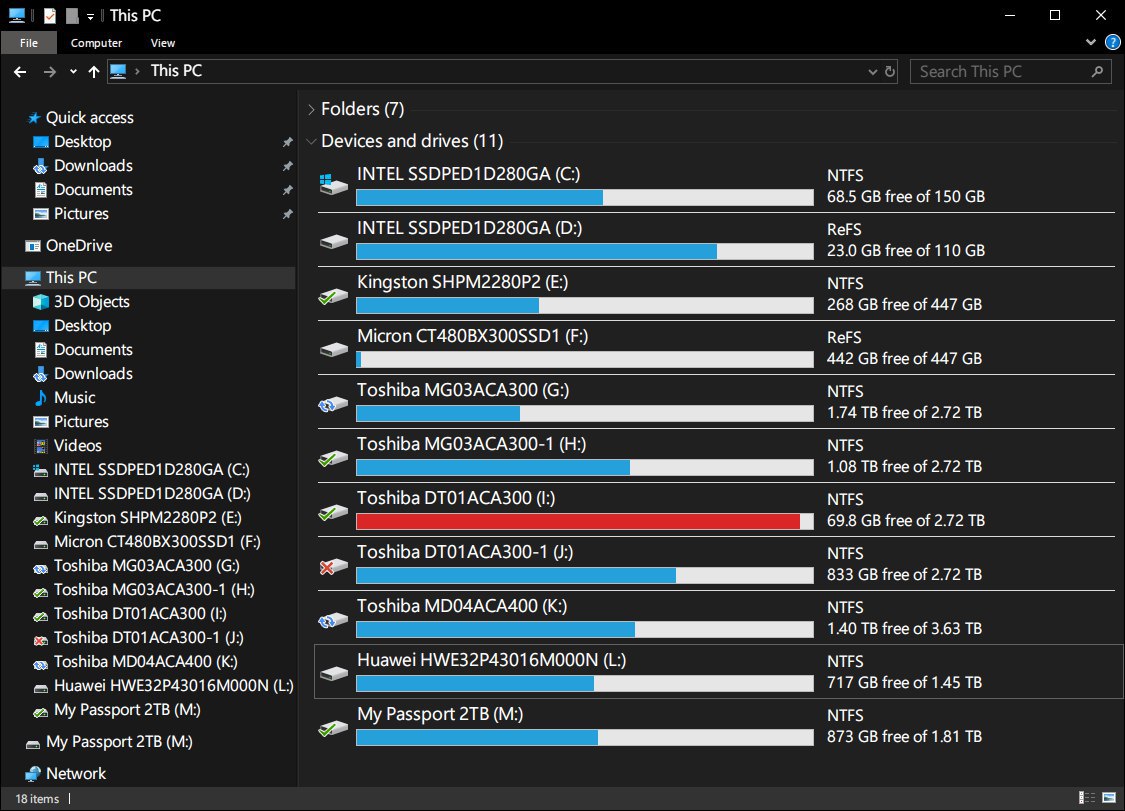Switch to Large icons view in status bar

click(x=1109, y=797)
